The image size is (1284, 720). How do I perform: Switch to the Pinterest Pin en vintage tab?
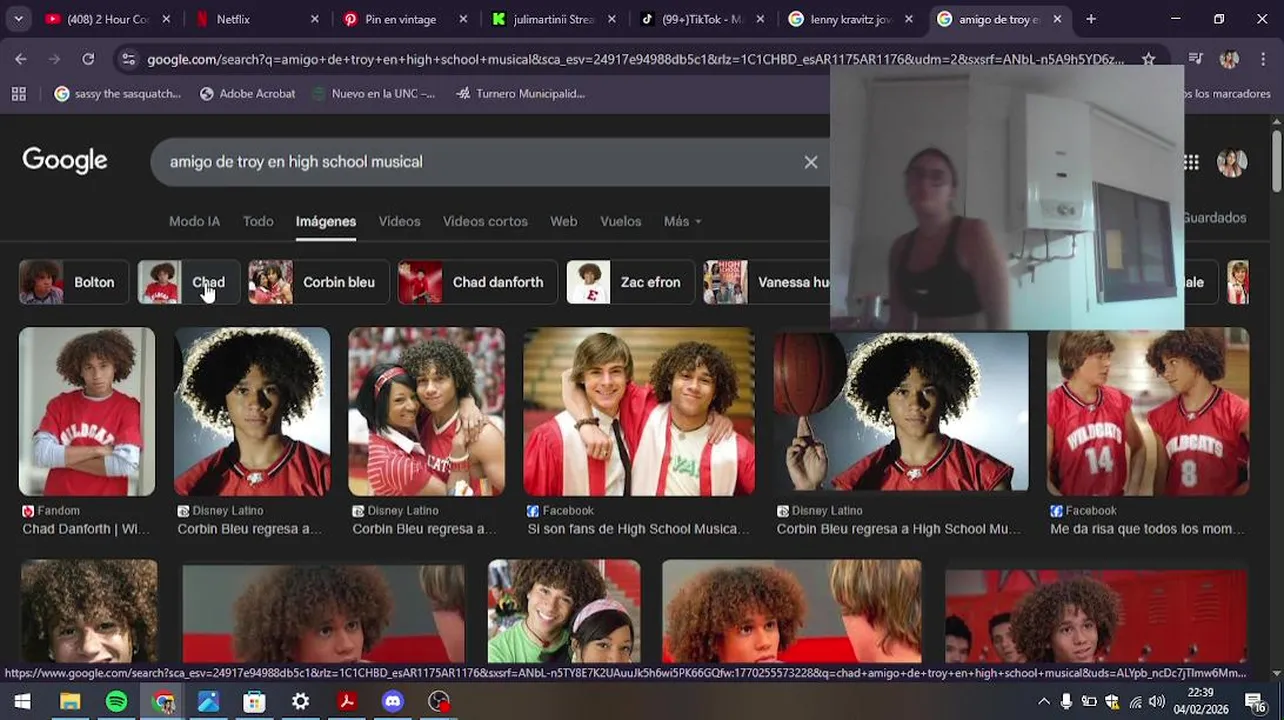(407, 19)
